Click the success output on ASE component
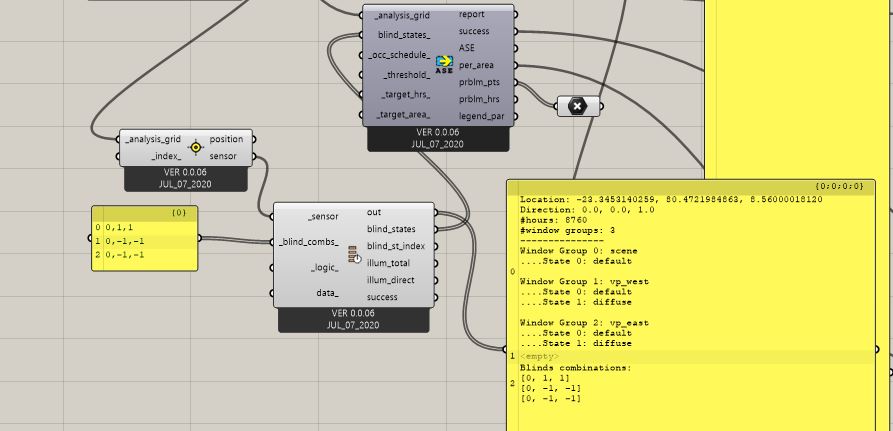 pos(474,31)
